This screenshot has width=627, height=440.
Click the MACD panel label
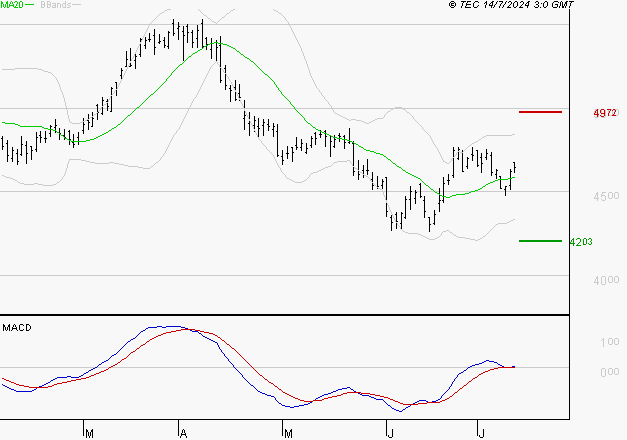pyautogui.click(x=17, y=328)
